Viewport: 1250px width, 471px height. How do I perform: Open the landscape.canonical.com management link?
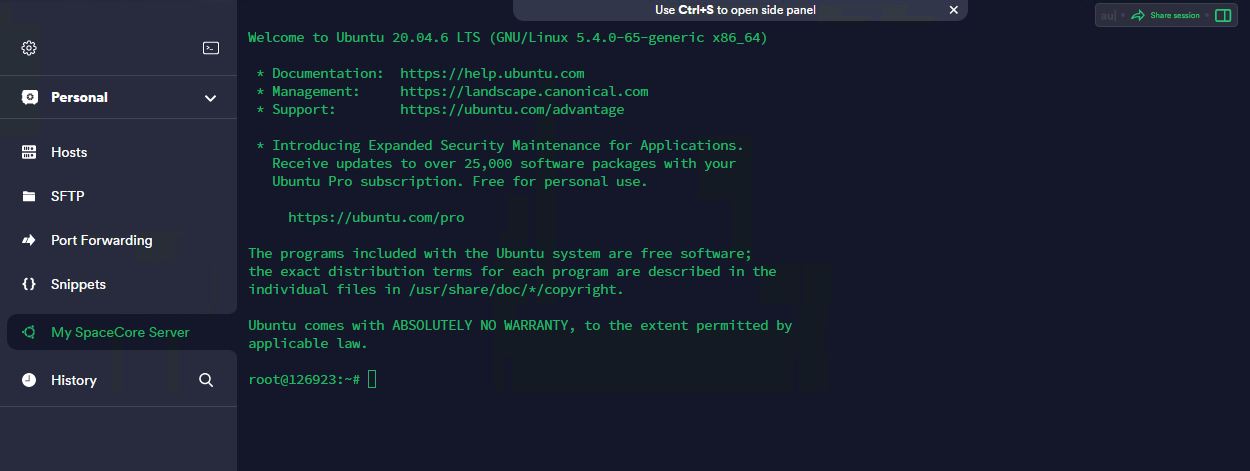pyautogui.click(x=524, y=92)
